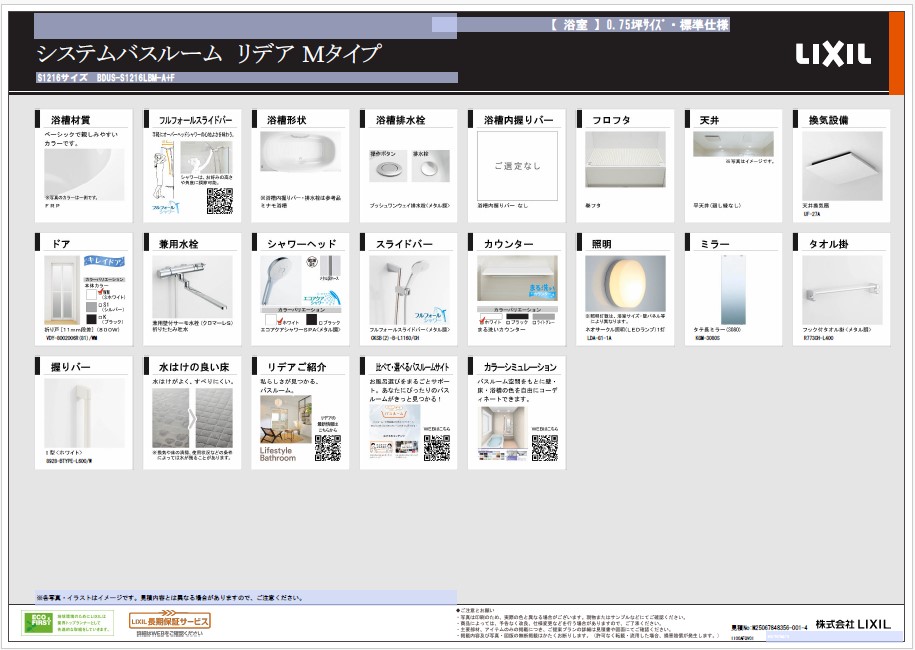Click the QR code in フルフォールスライドバー card
This screenshot has width=915, height=650.
coord(219,201)
